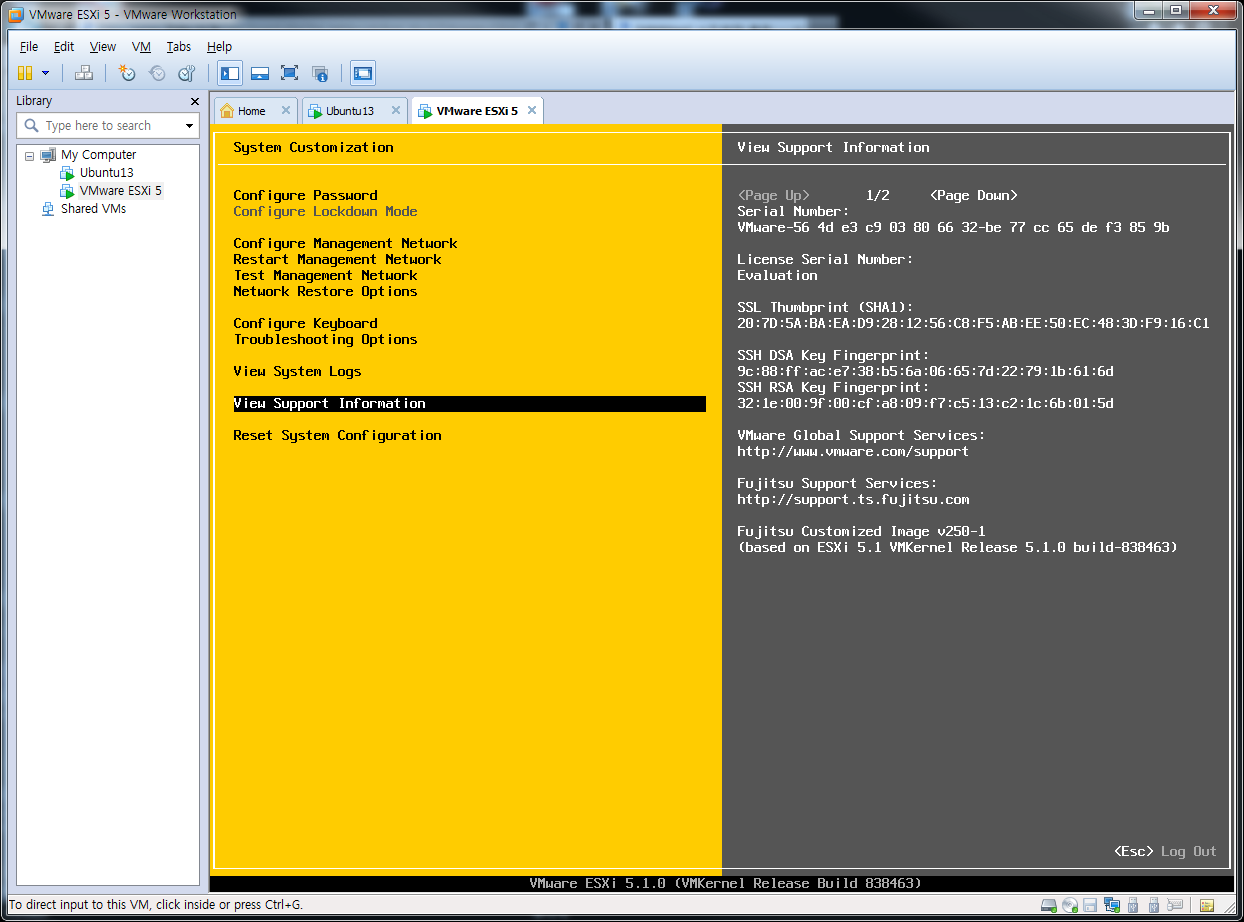Collapse the My Computer tree node
The image size is (1244, 922).
pyautogui.click(x=30, y=156)
